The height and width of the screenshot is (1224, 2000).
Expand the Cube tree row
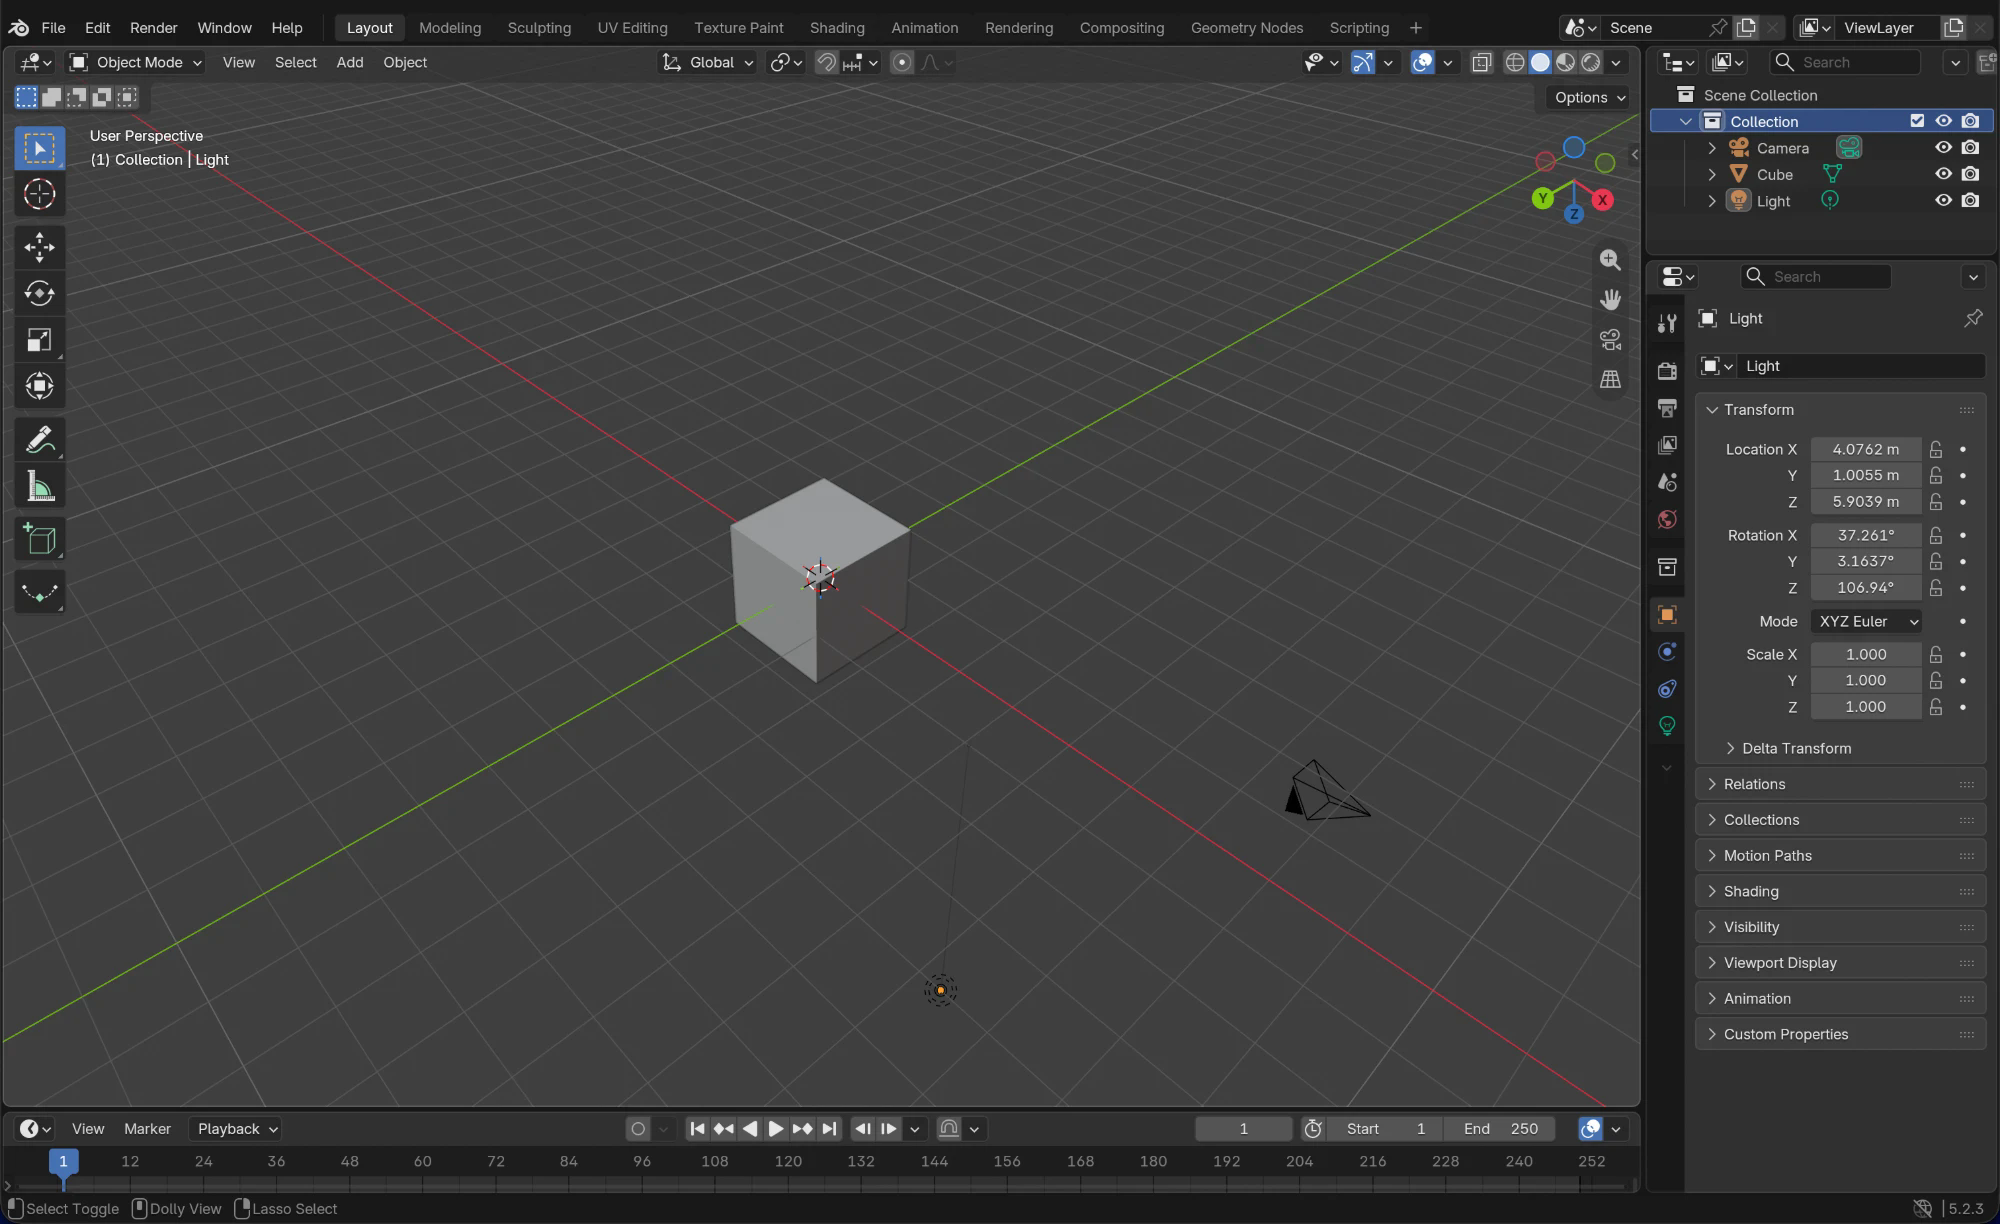coord(1711,174)
